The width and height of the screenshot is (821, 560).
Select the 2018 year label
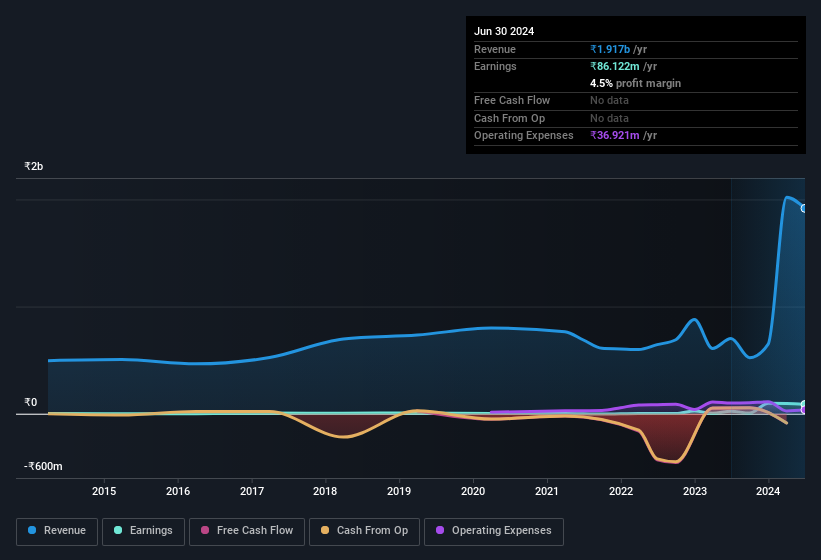pyautogui.click(x=325, y=491)
